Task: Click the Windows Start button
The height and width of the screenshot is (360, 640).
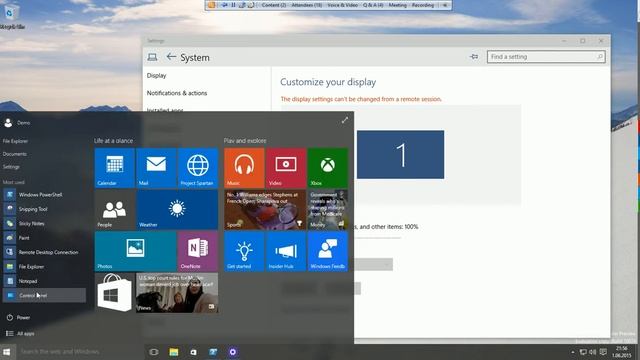Action: click(x=7, y=351)
